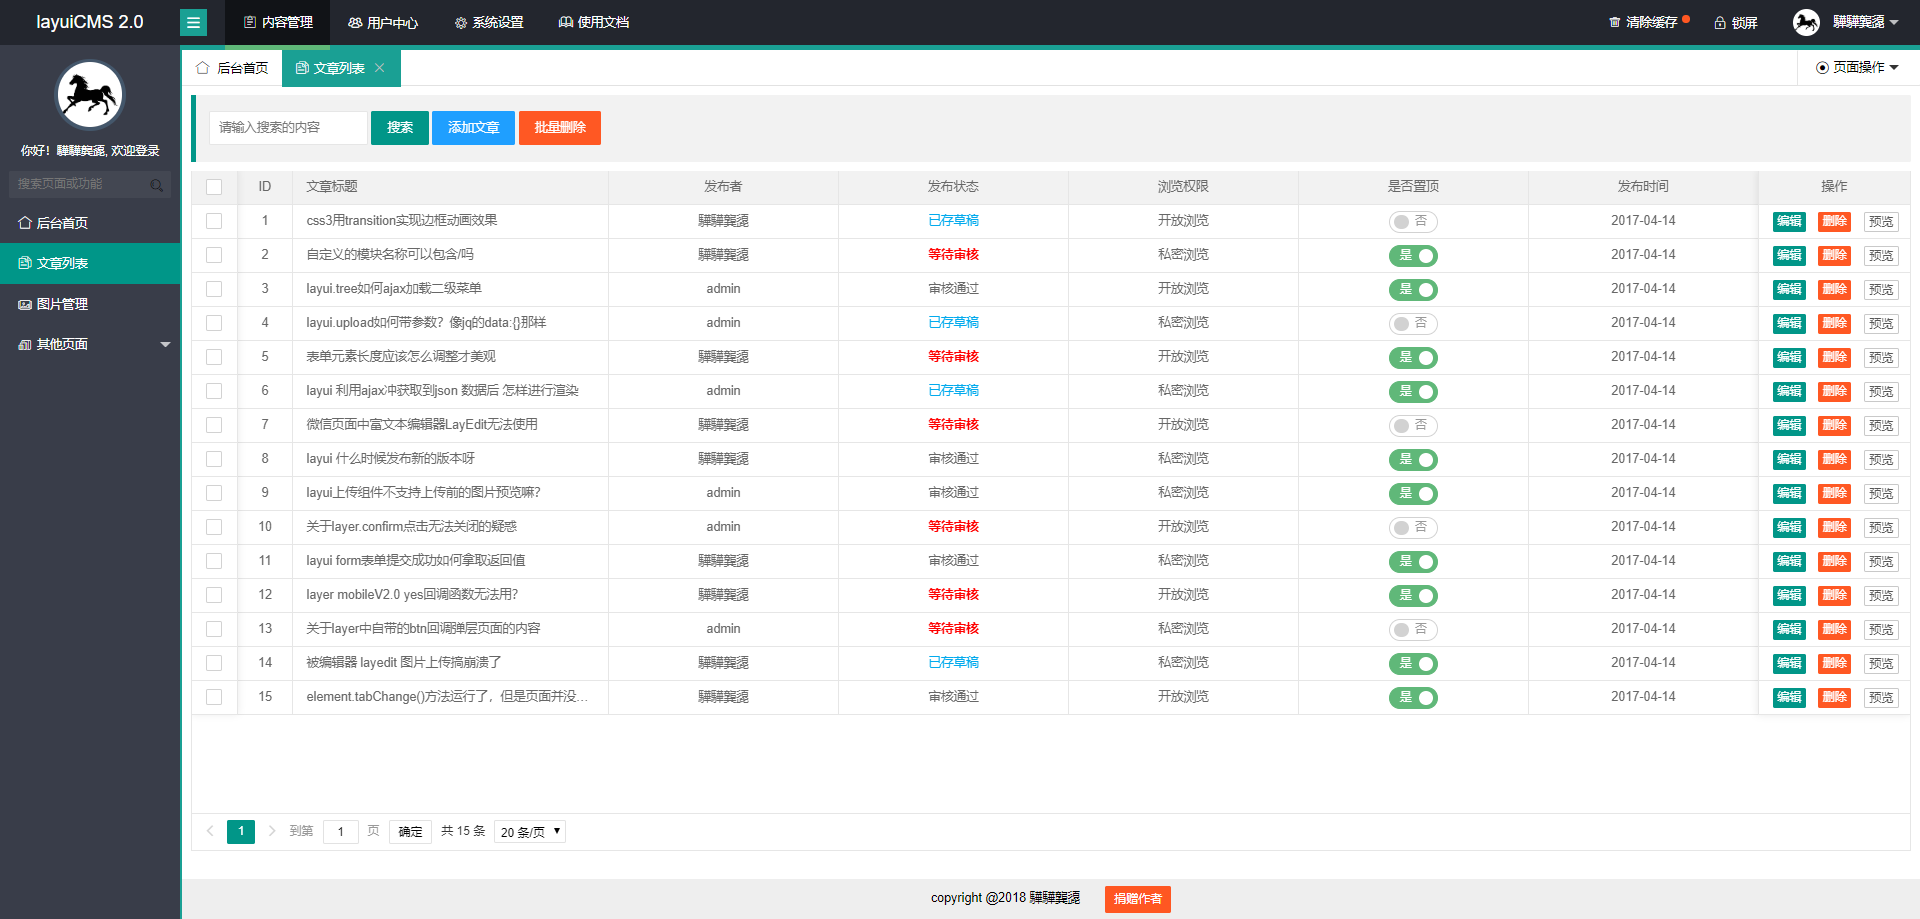The image size is (1920, 919).
Task: Click 审核通过 status for article ID 9
Action: coord(953,493)
